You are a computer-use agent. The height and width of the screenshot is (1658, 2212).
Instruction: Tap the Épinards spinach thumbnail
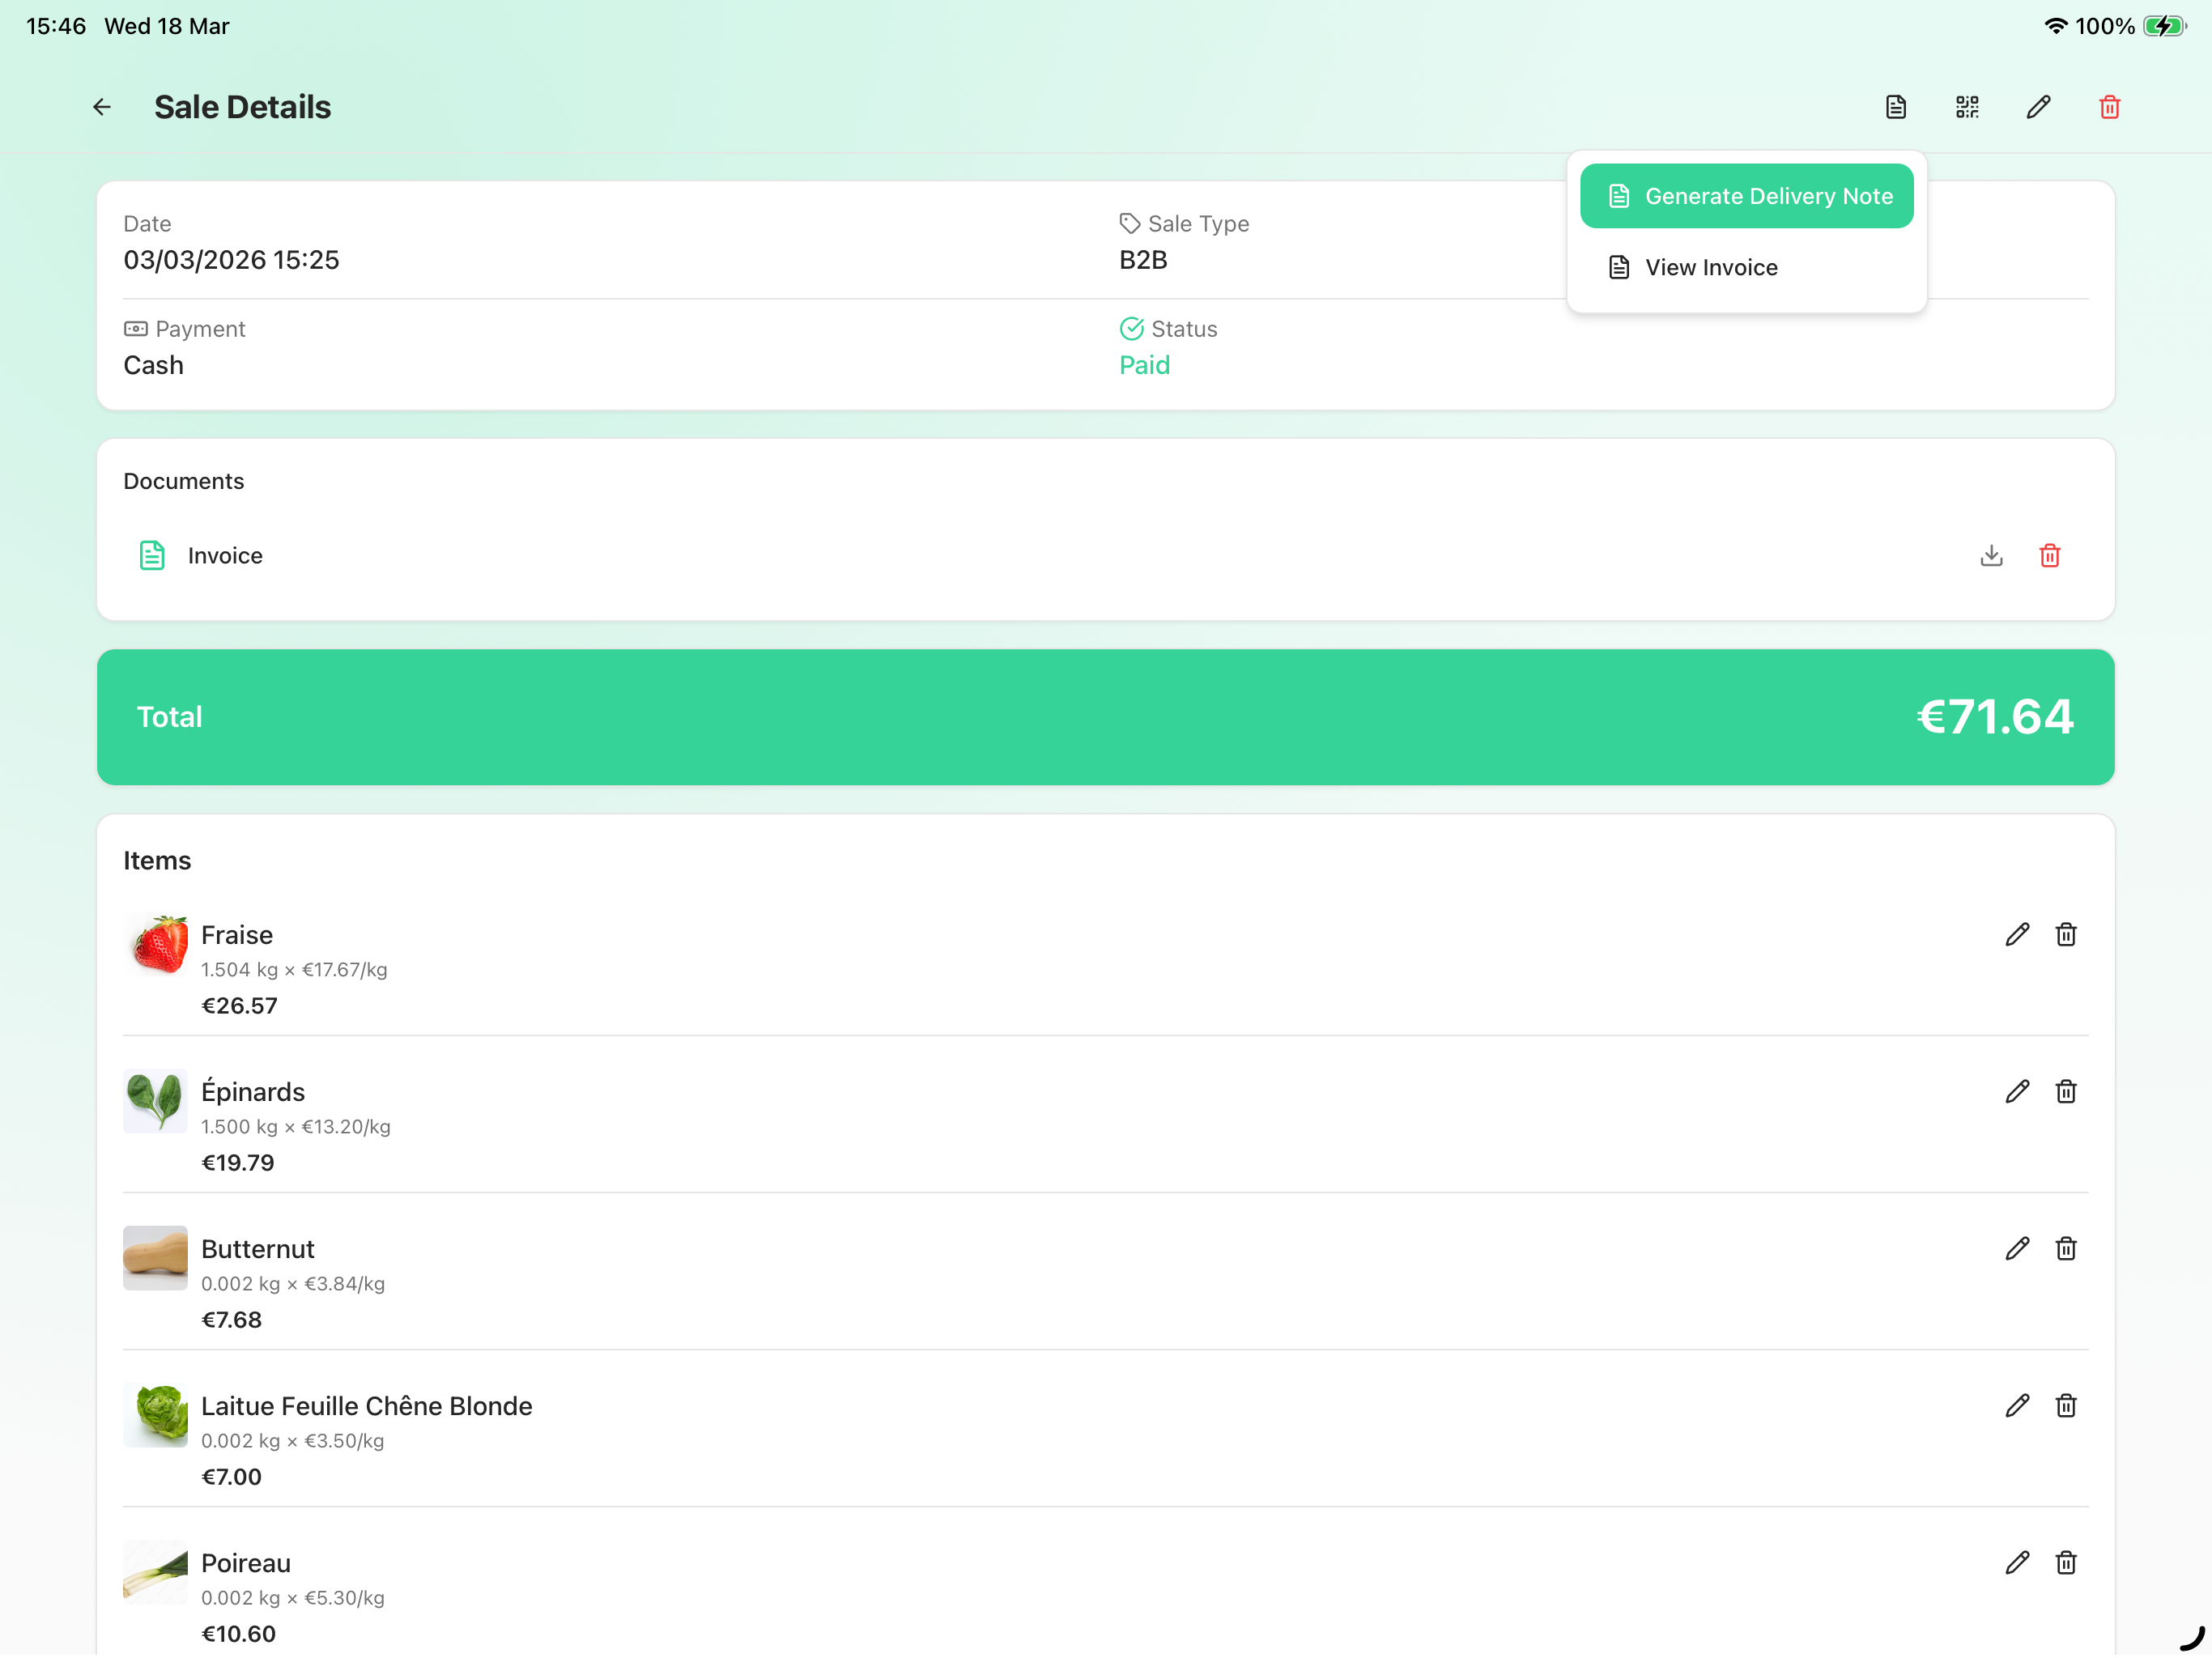click(156, 1101)
